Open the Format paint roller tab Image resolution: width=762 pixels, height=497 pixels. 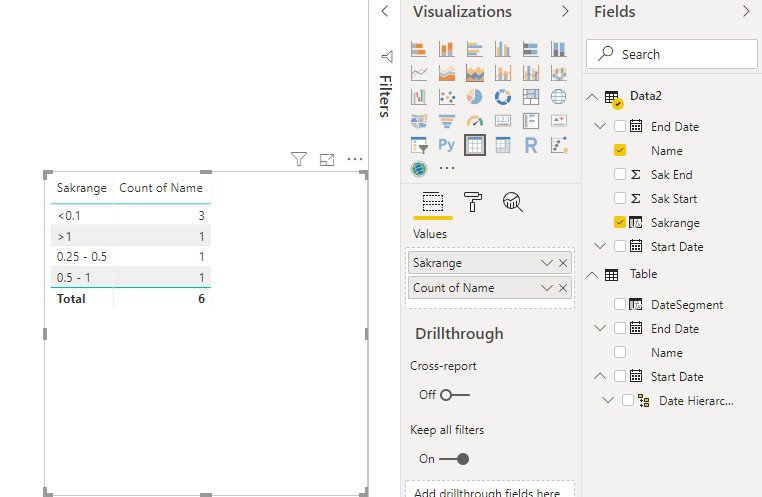coord(472,202)
